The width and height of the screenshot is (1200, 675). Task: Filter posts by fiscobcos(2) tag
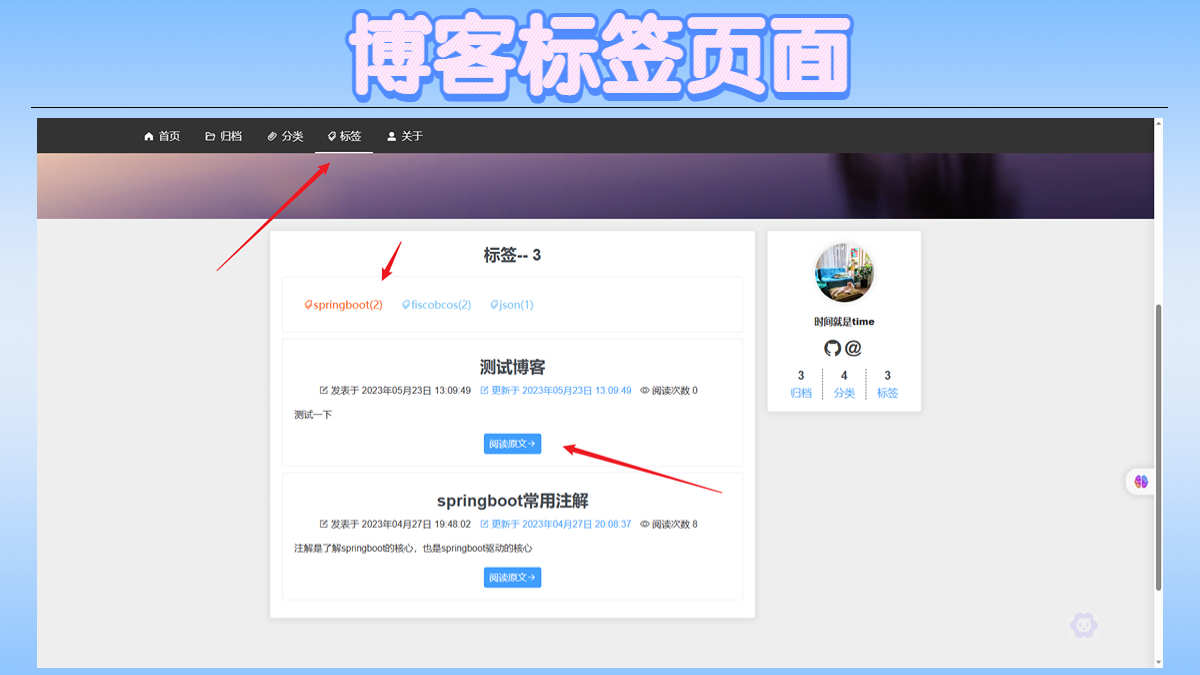(436, 305)
